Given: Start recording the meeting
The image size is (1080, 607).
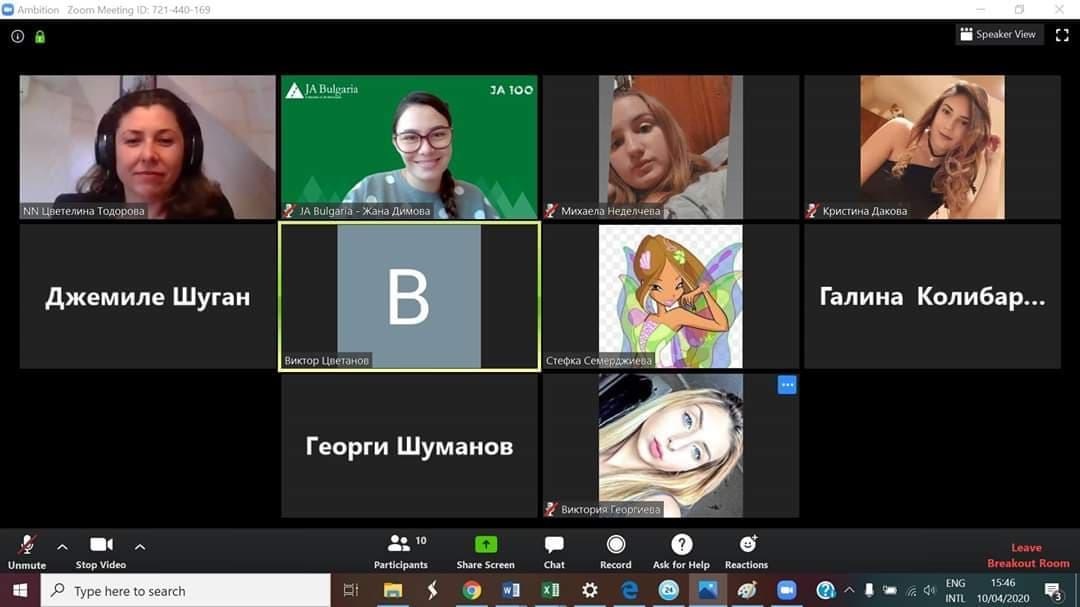Looking at the screenshot, I should coord(616,550).
